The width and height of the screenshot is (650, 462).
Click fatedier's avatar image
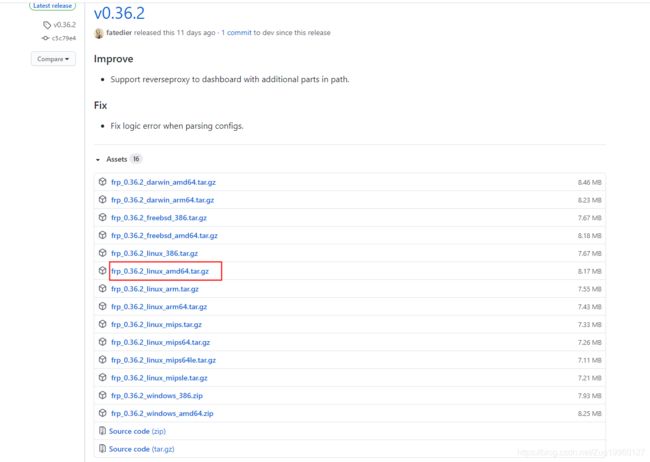pyautogui.click(x=99, y=33)
